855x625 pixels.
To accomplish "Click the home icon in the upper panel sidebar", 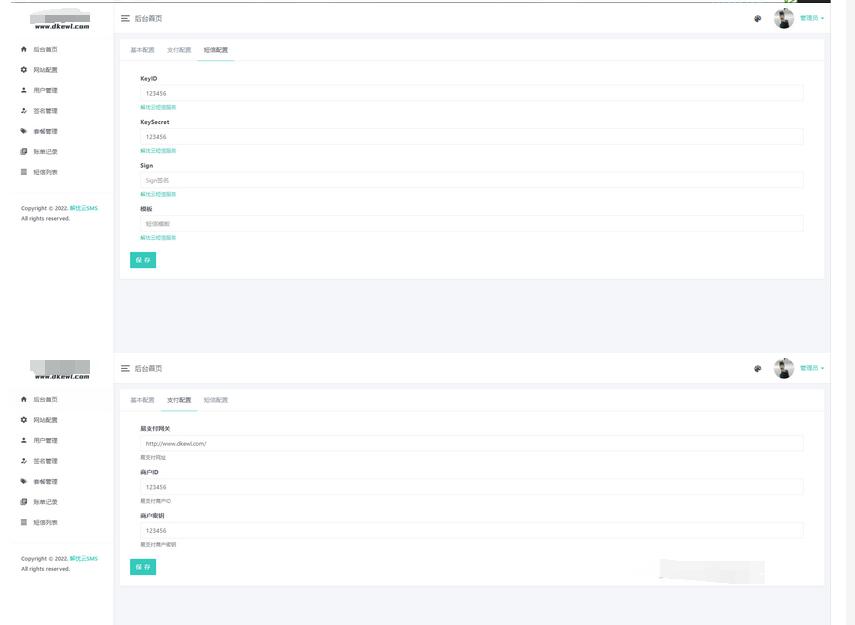I will (24, 49).
